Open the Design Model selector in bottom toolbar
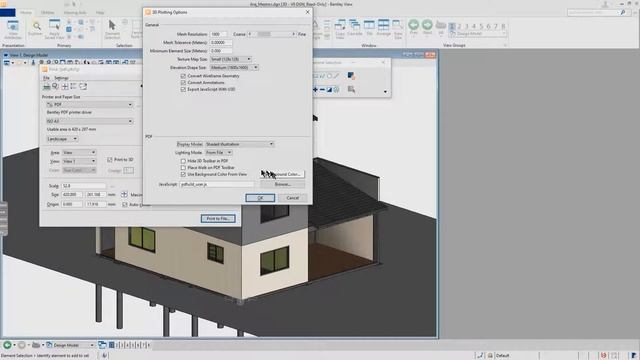The height and width of the screenshot is (360, 640). pos(70,345)
